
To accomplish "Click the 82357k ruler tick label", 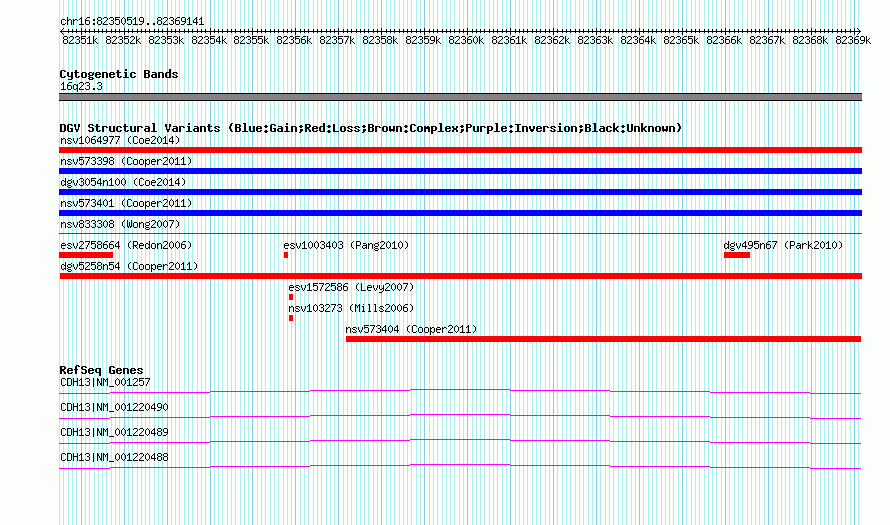I will 337,40.
